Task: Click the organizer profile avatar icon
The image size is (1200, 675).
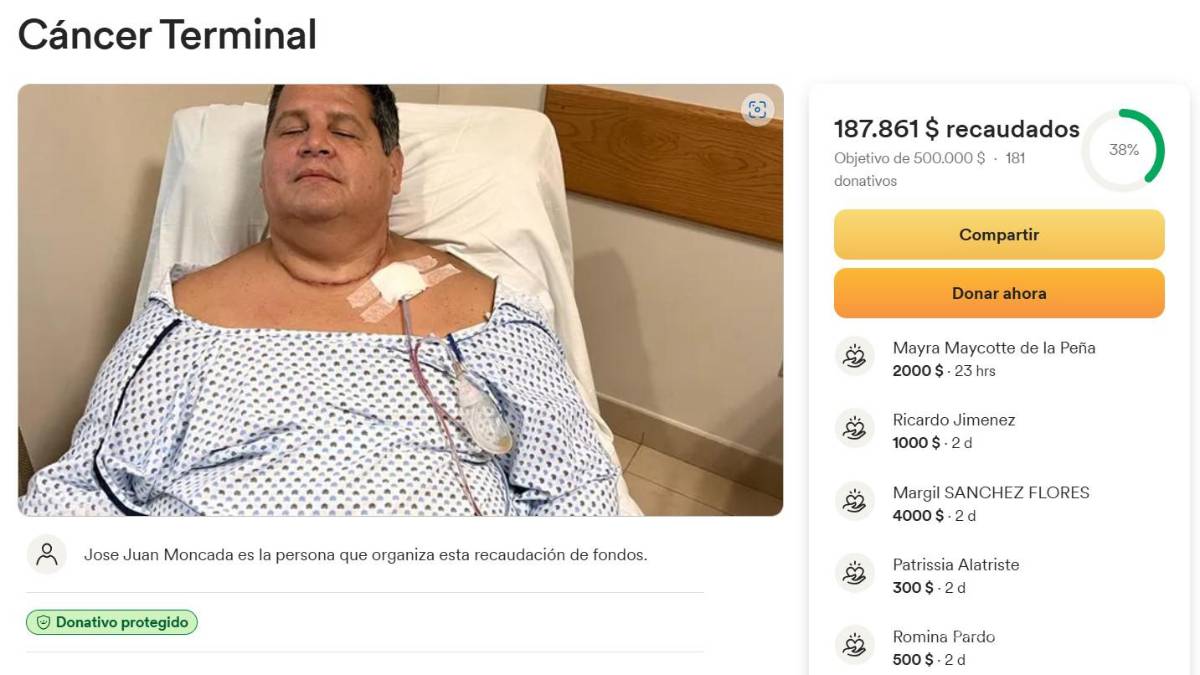Action: (x=47, y=554)
